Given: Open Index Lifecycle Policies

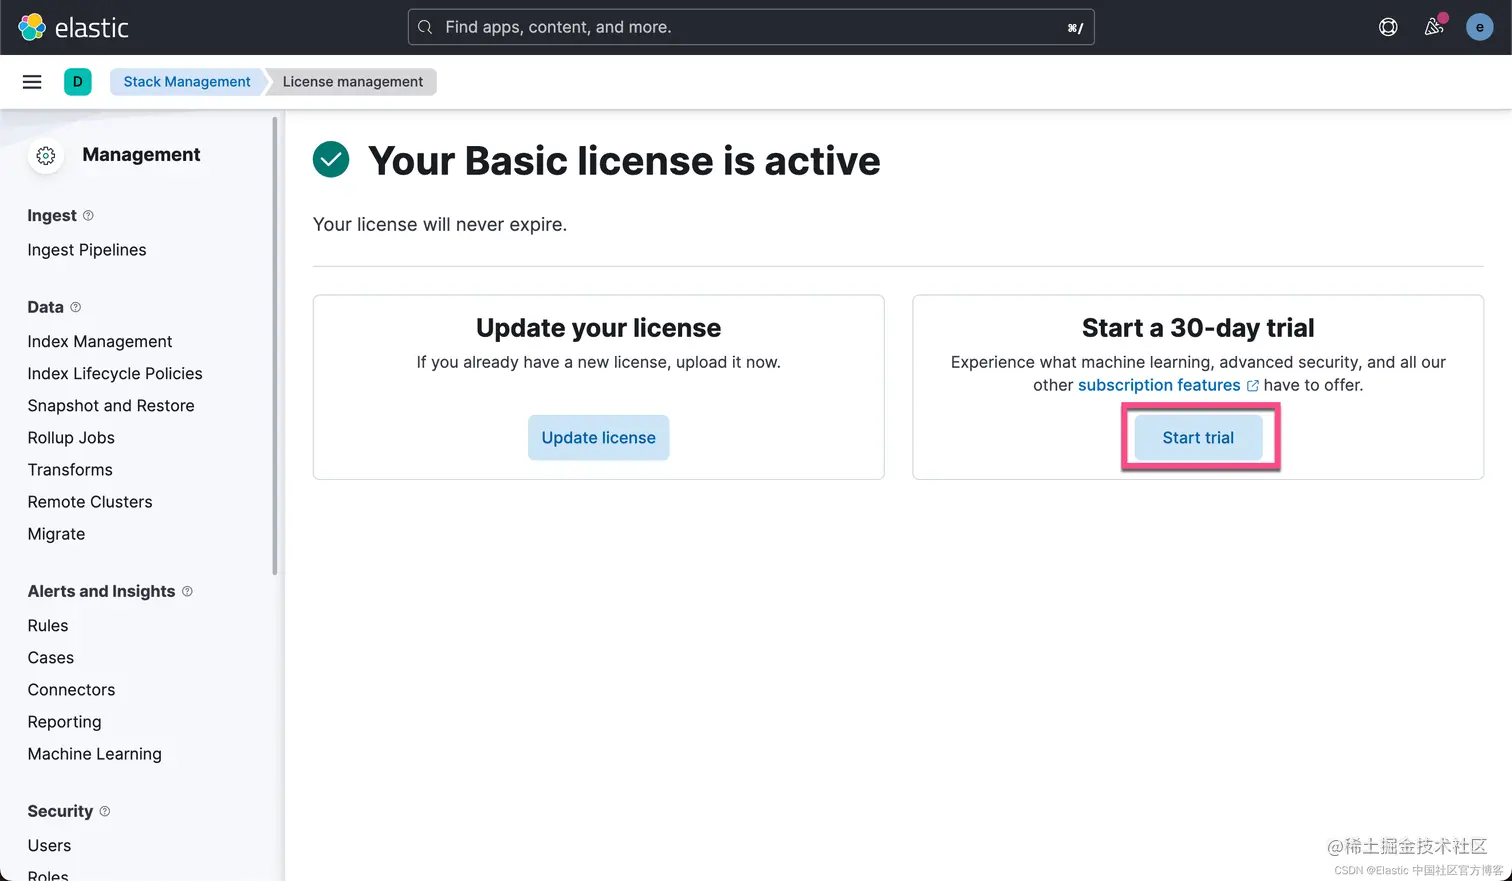Looking at the screenshot, I should click(115, 374).
